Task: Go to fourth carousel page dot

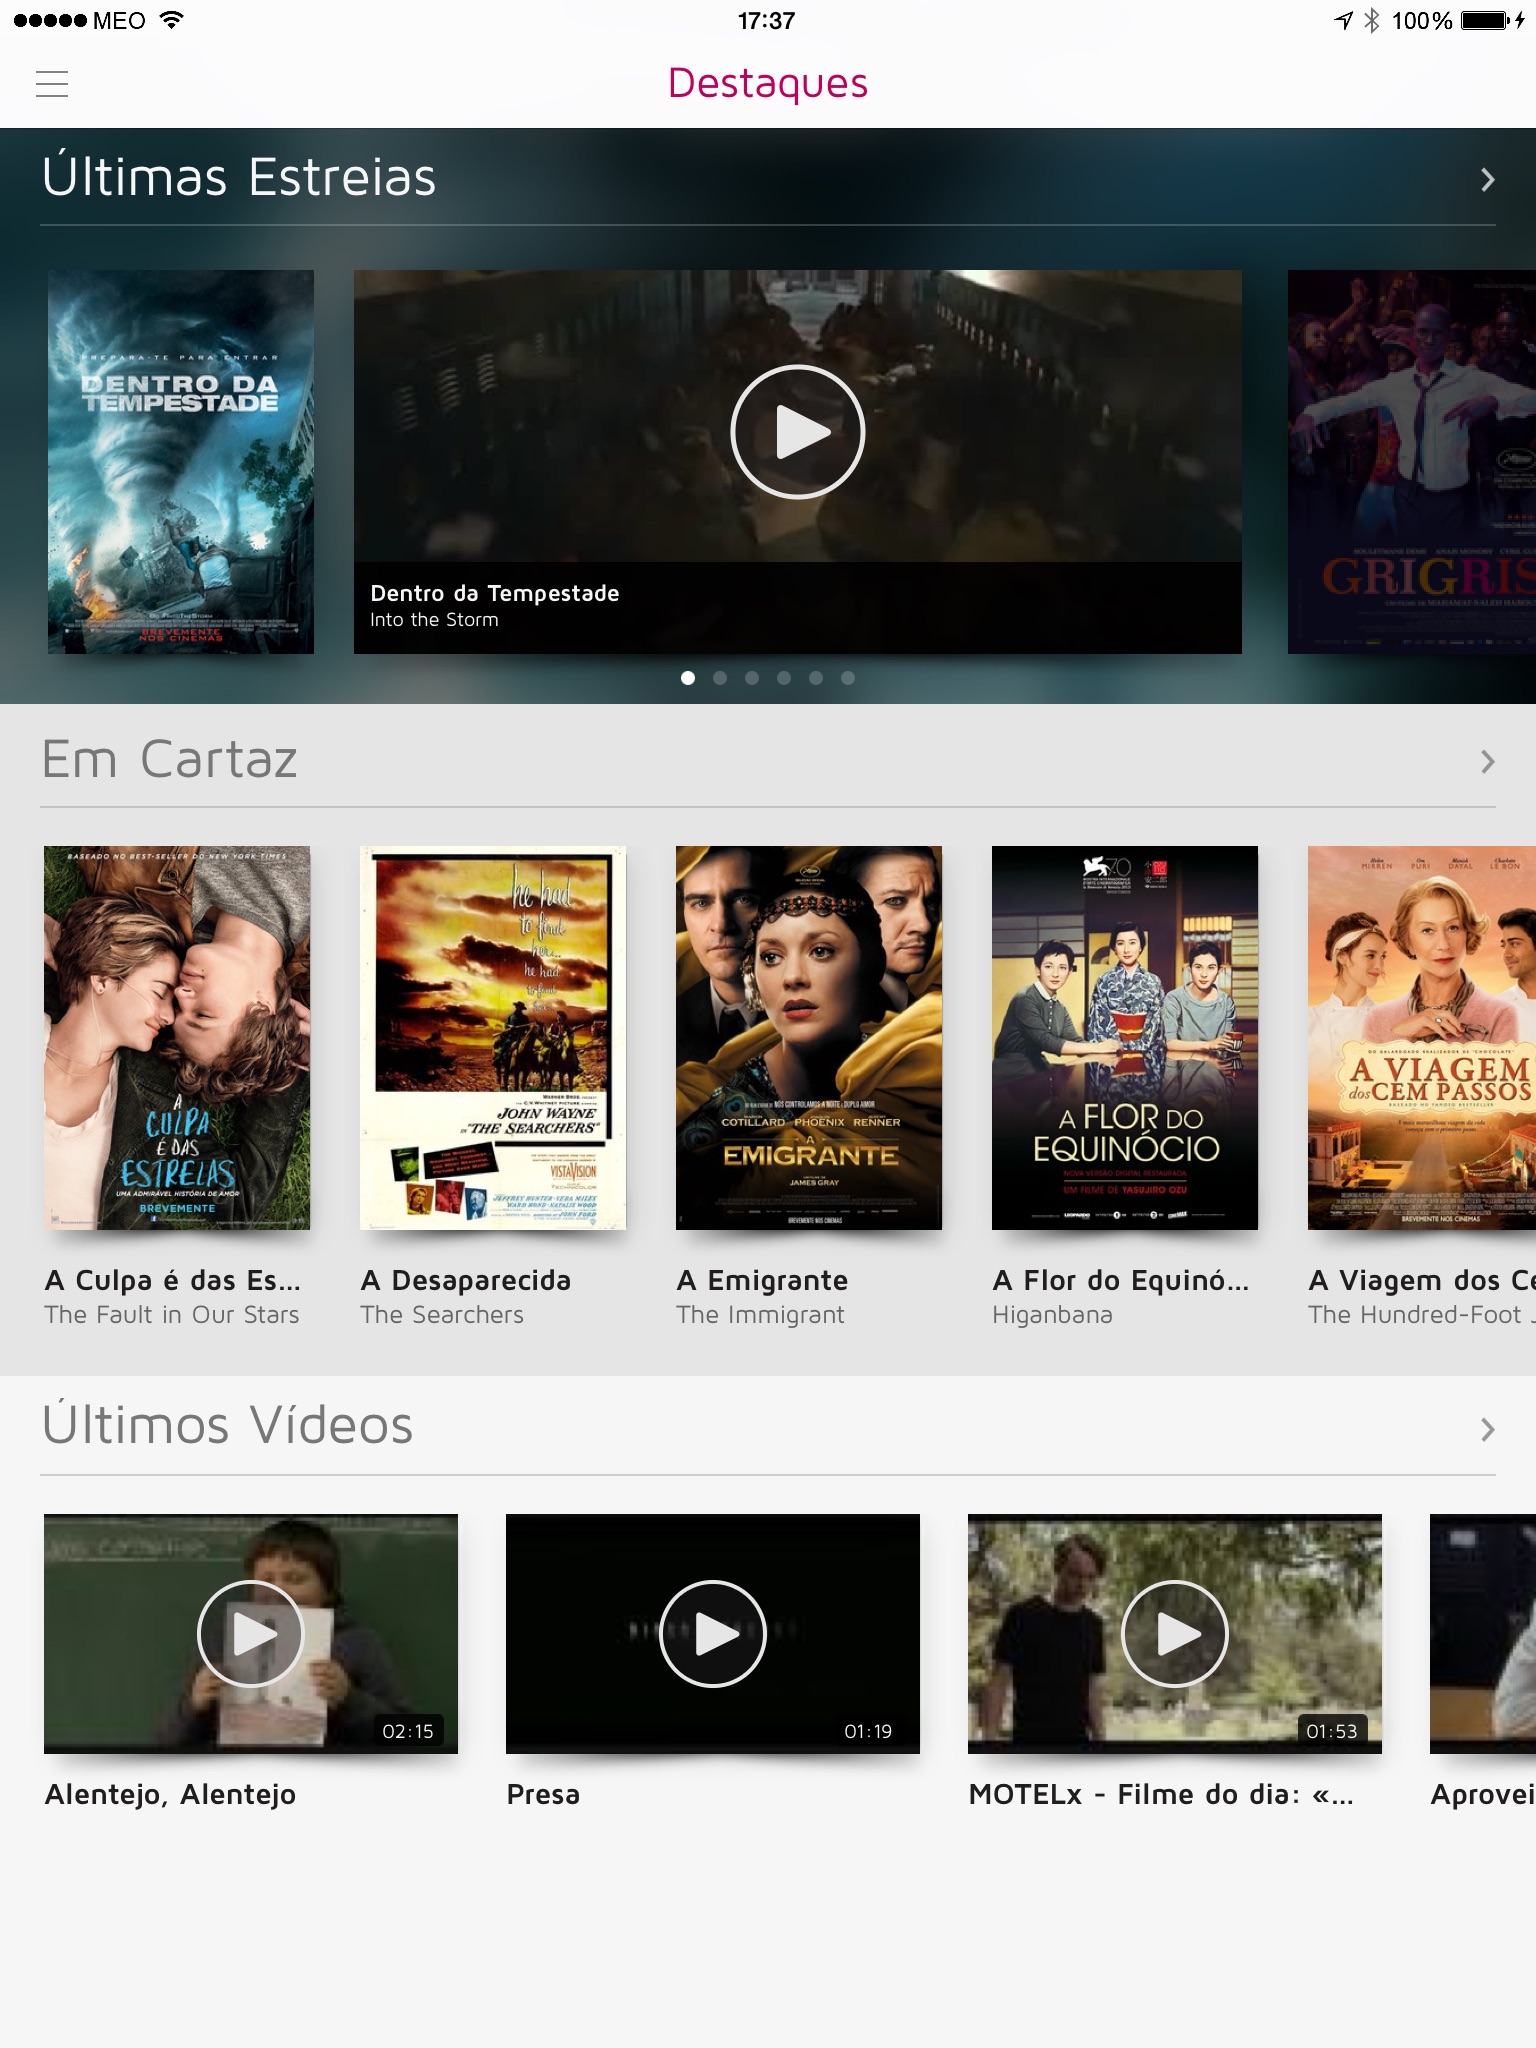Action: (x=784, y=678)
